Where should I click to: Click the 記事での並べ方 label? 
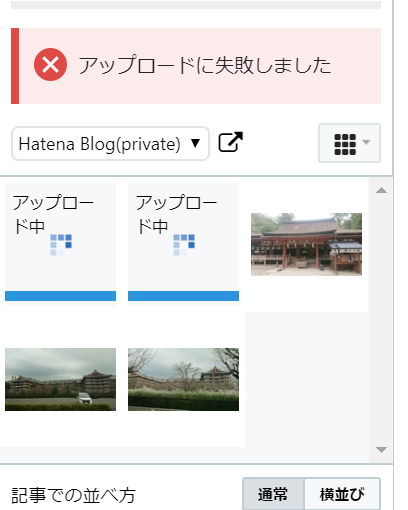coord(73,495)
